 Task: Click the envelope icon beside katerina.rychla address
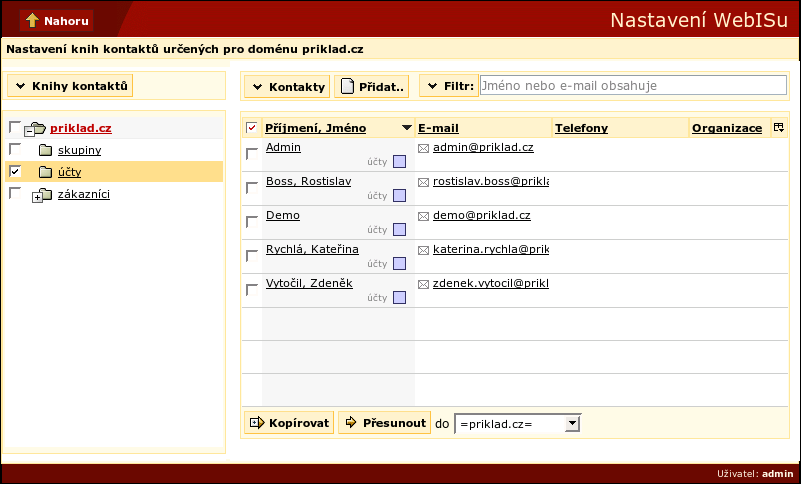(423, 250)
